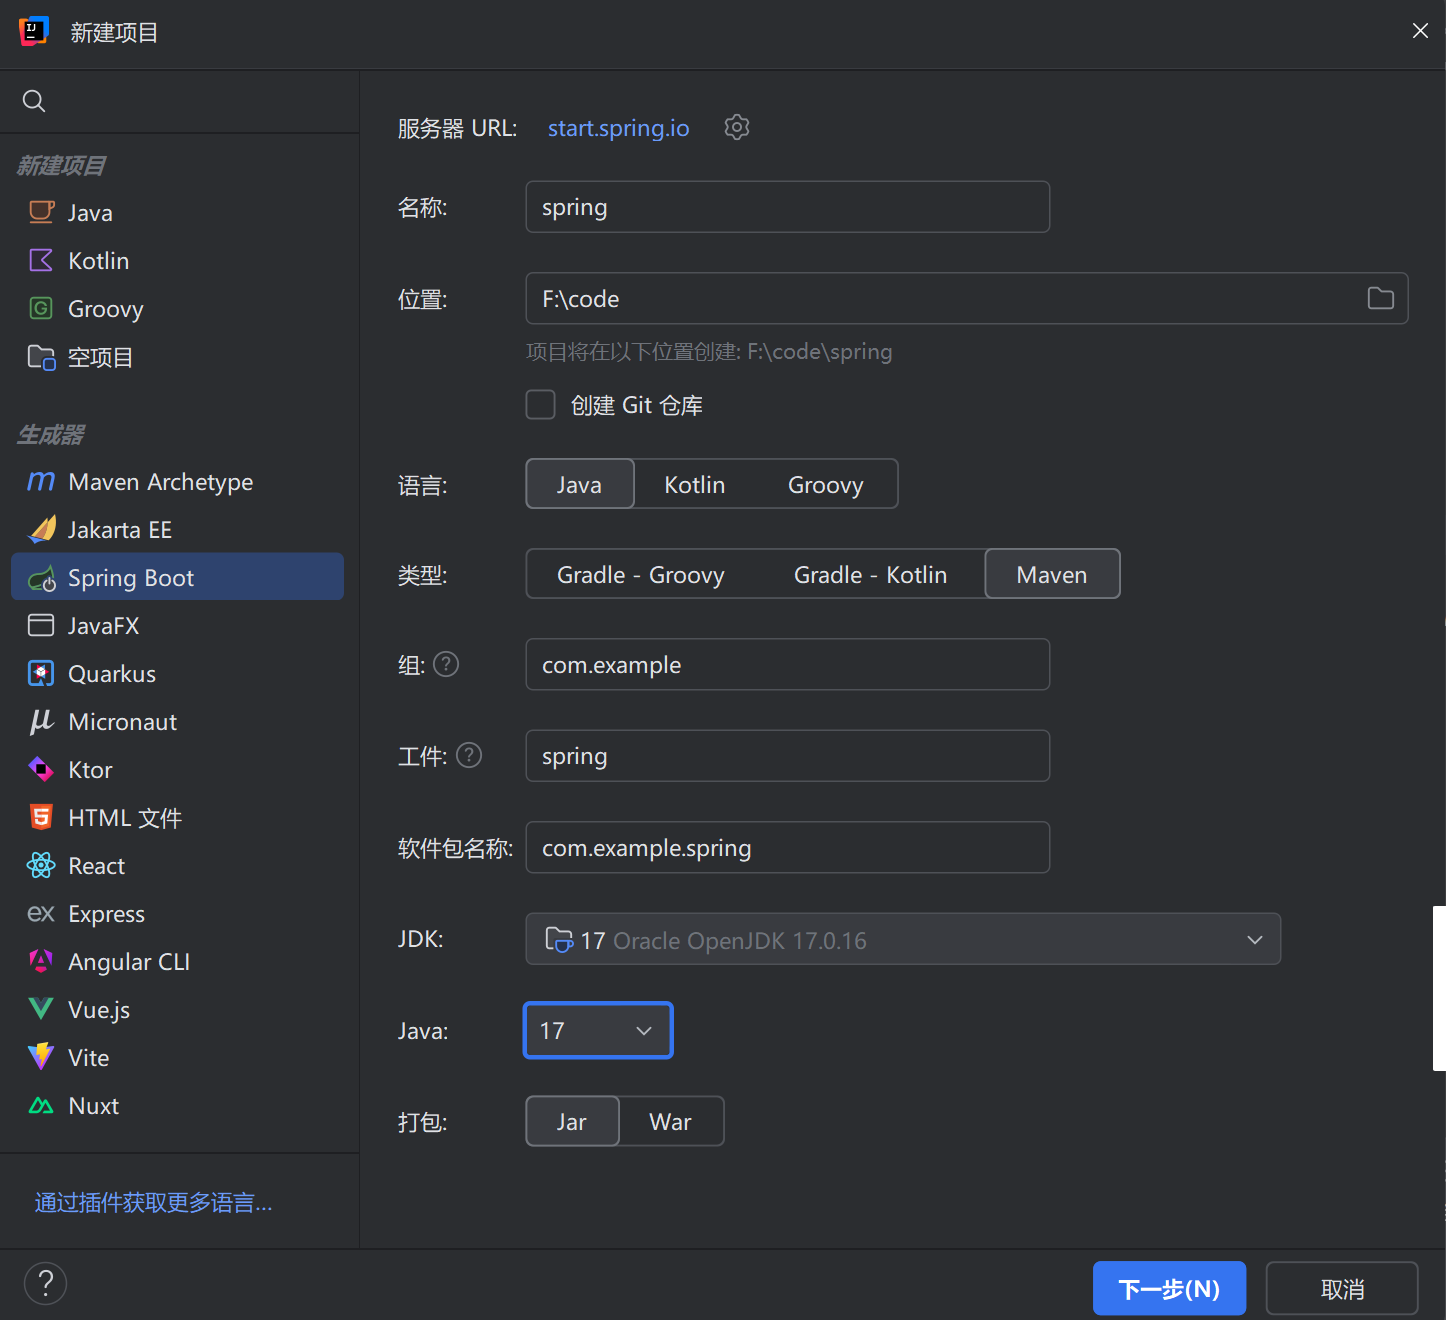Click 下一步(N) button
This screenshot has width=1446, height=1320.
tap(1169, 1288)
